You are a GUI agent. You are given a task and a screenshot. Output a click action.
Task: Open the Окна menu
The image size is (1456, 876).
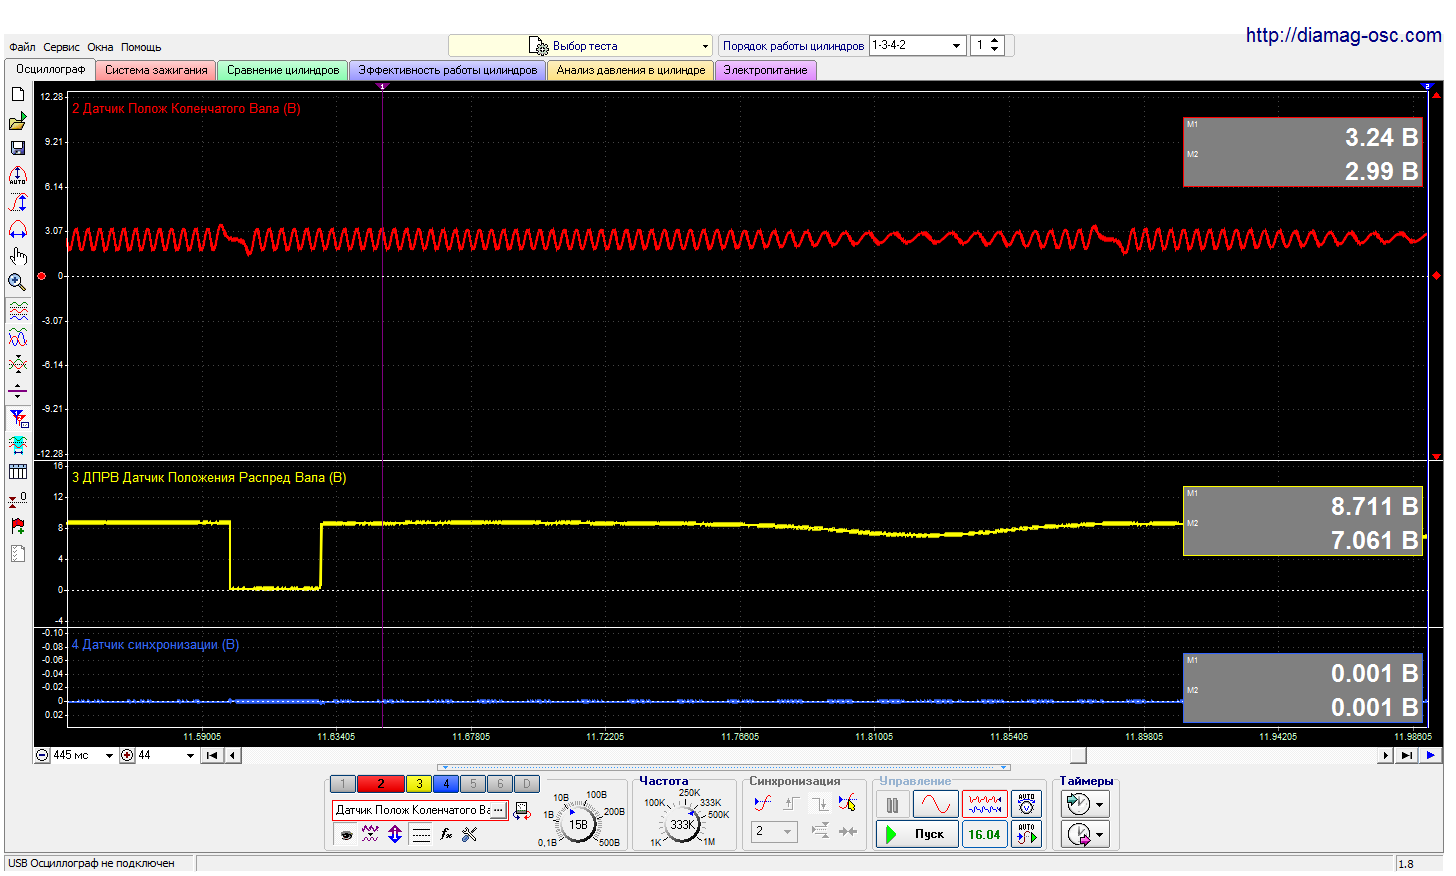point(100,47)
